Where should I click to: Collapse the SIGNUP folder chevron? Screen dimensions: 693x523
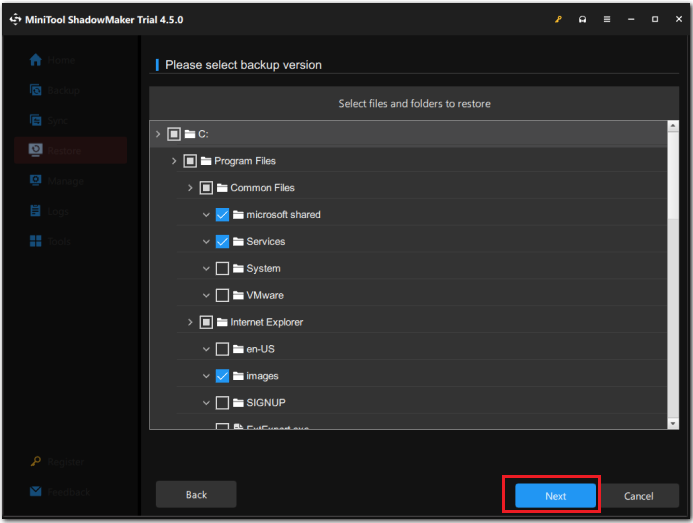(206, 403)
